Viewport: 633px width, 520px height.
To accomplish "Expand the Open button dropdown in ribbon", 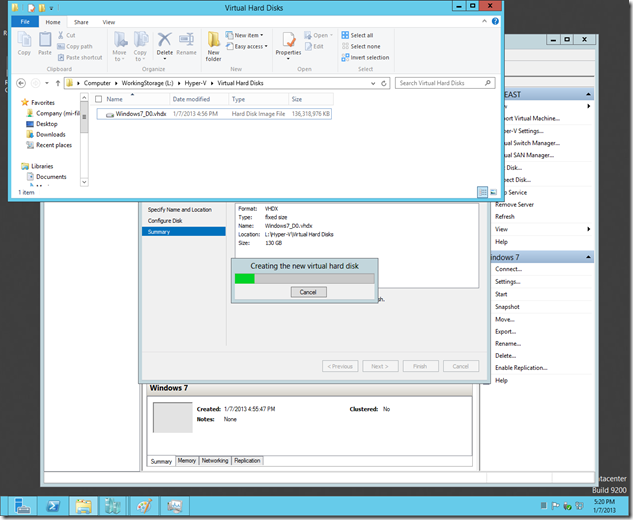I will [x=331, y=36].
